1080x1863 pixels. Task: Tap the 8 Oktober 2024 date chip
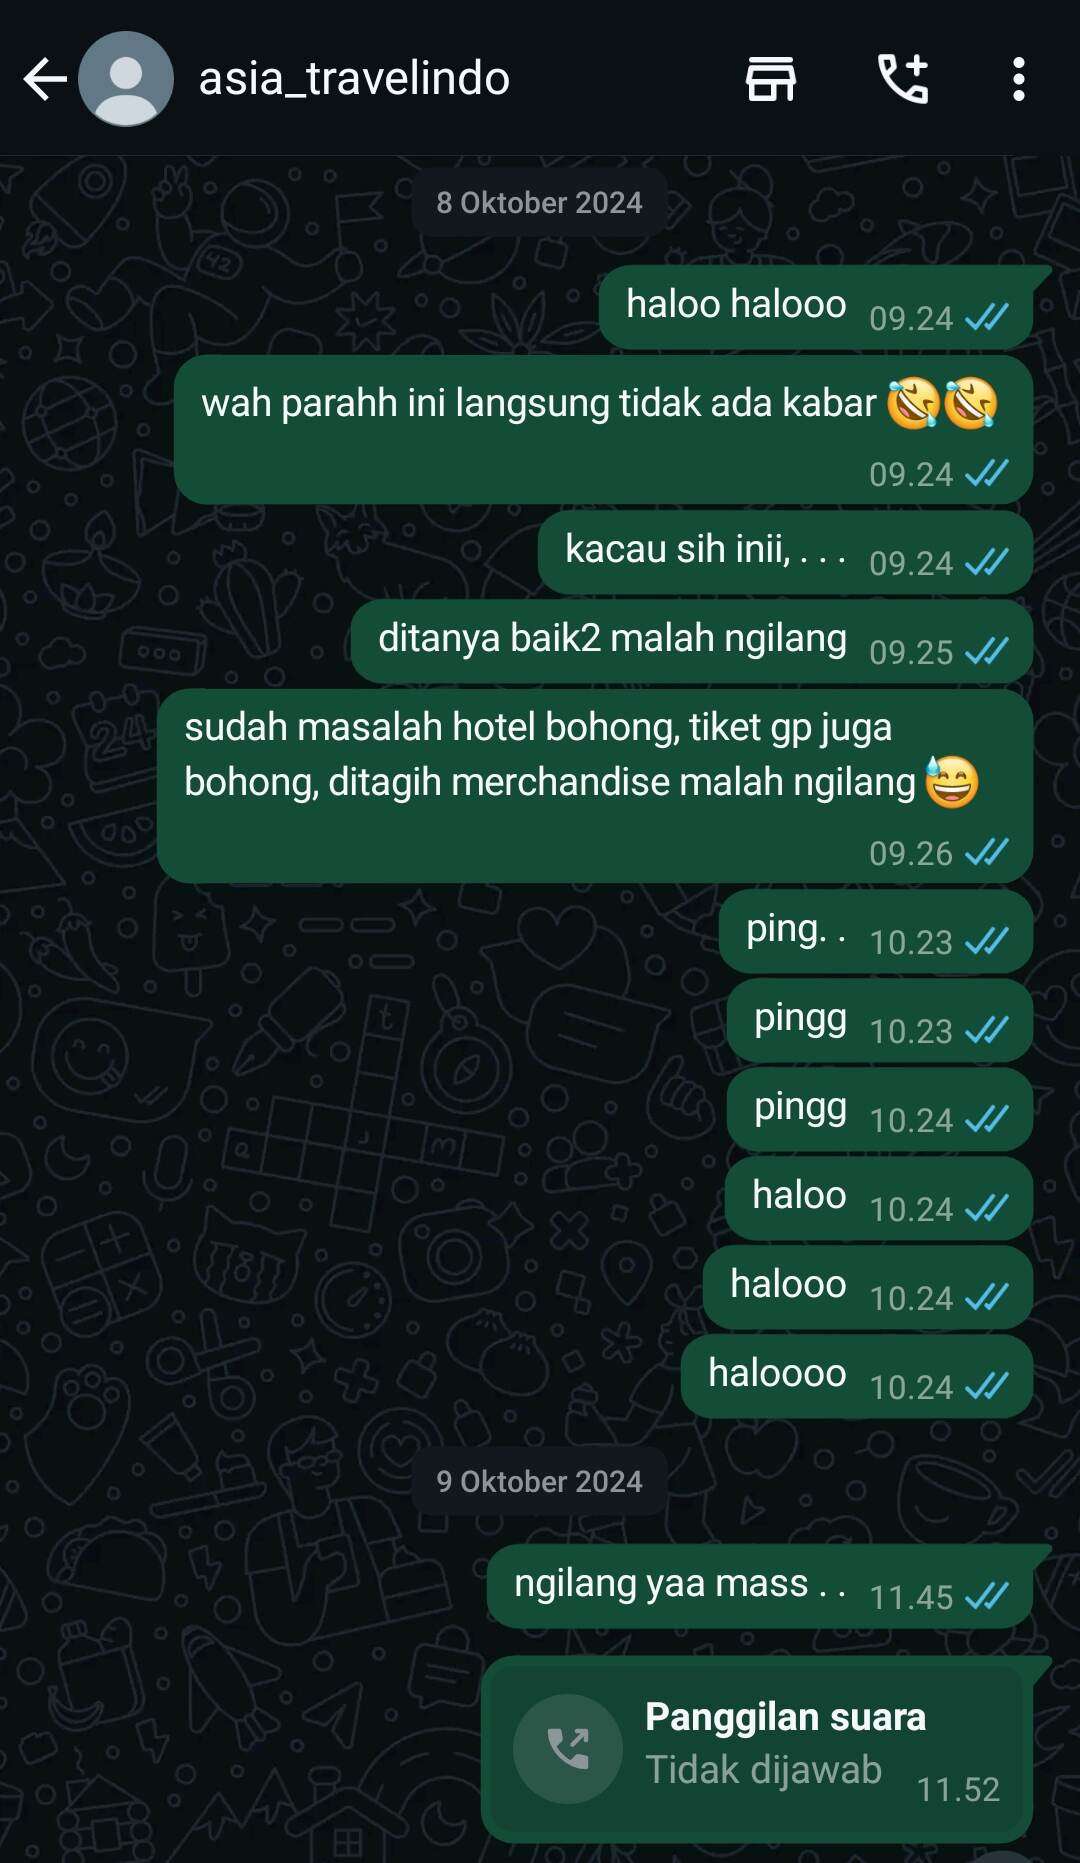539,203
